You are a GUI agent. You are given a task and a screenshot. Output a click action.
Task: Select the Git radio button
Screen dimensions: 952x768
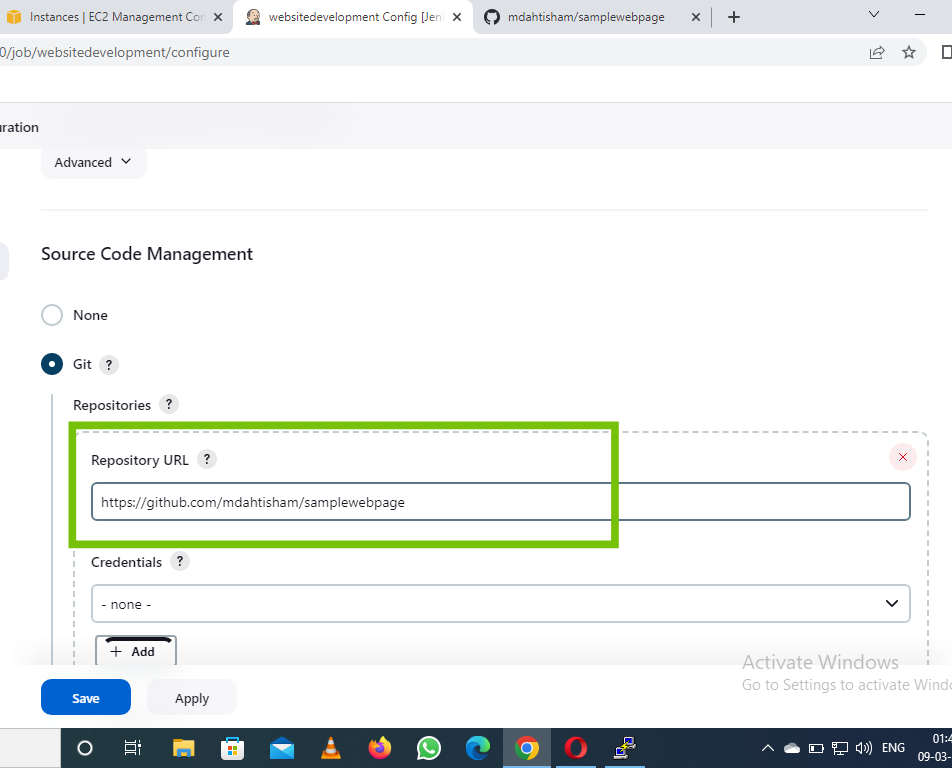[52, 364]
